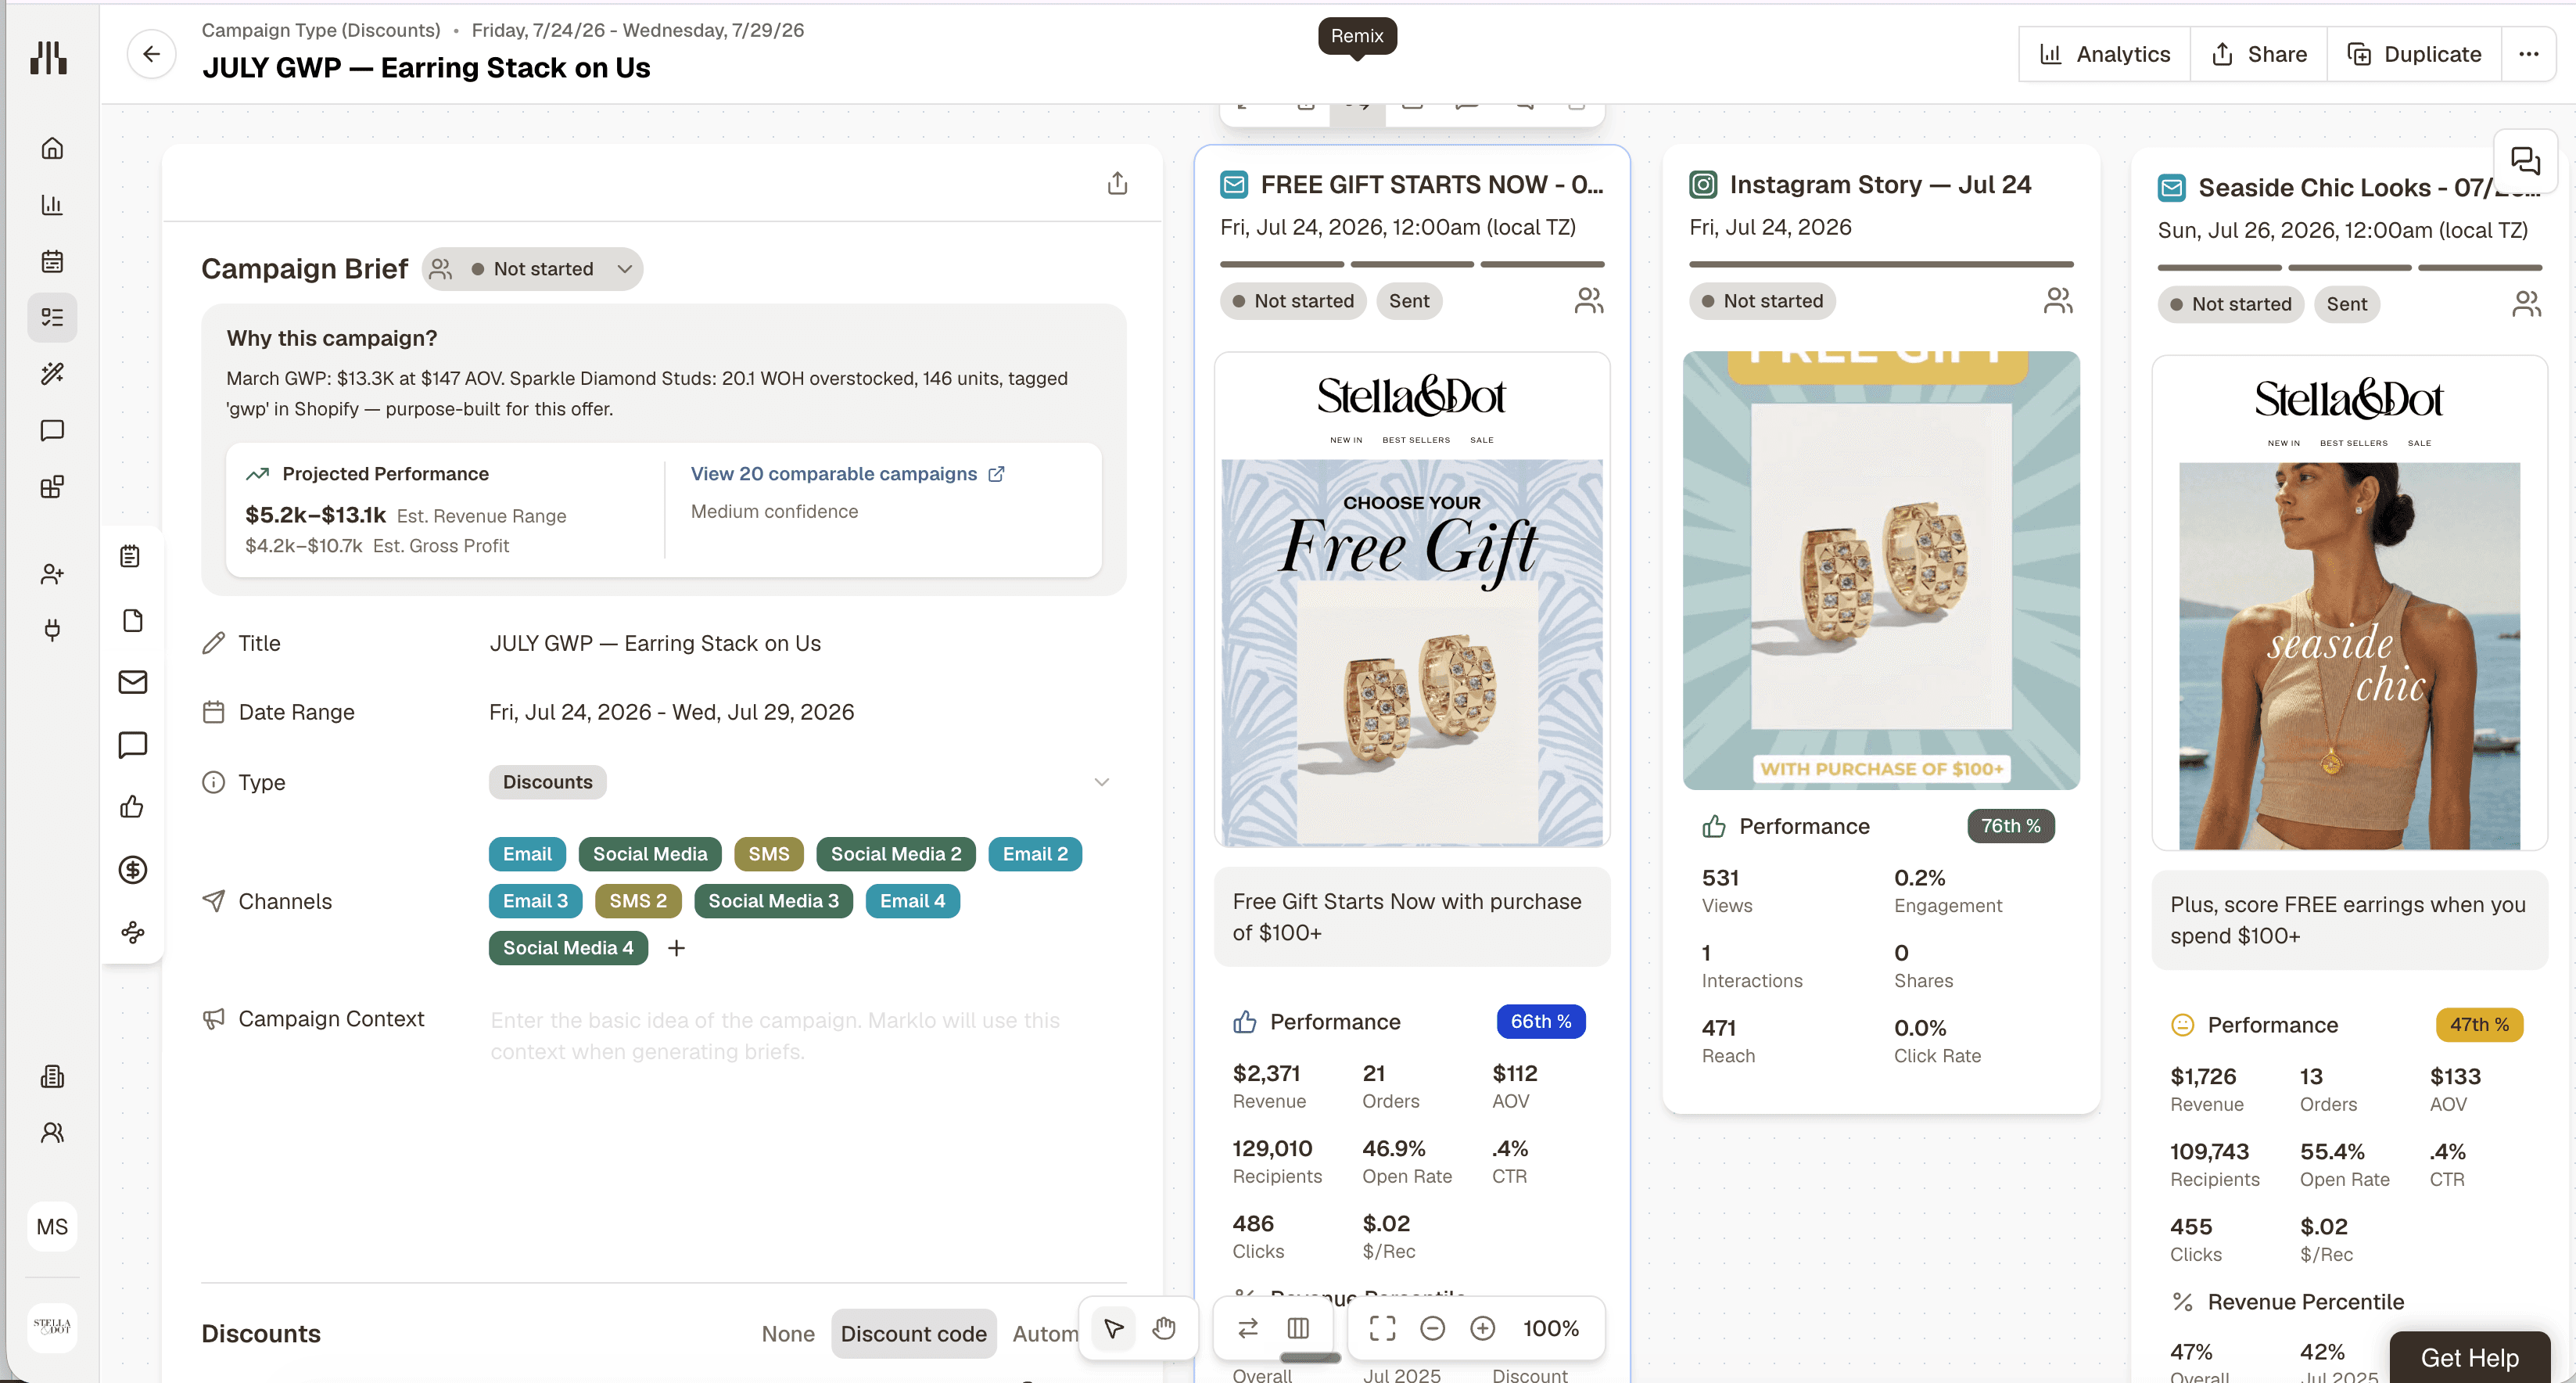The image size is (2576, 1383).
Task: Select the None discount option
Action: [x=788, y=1334]
